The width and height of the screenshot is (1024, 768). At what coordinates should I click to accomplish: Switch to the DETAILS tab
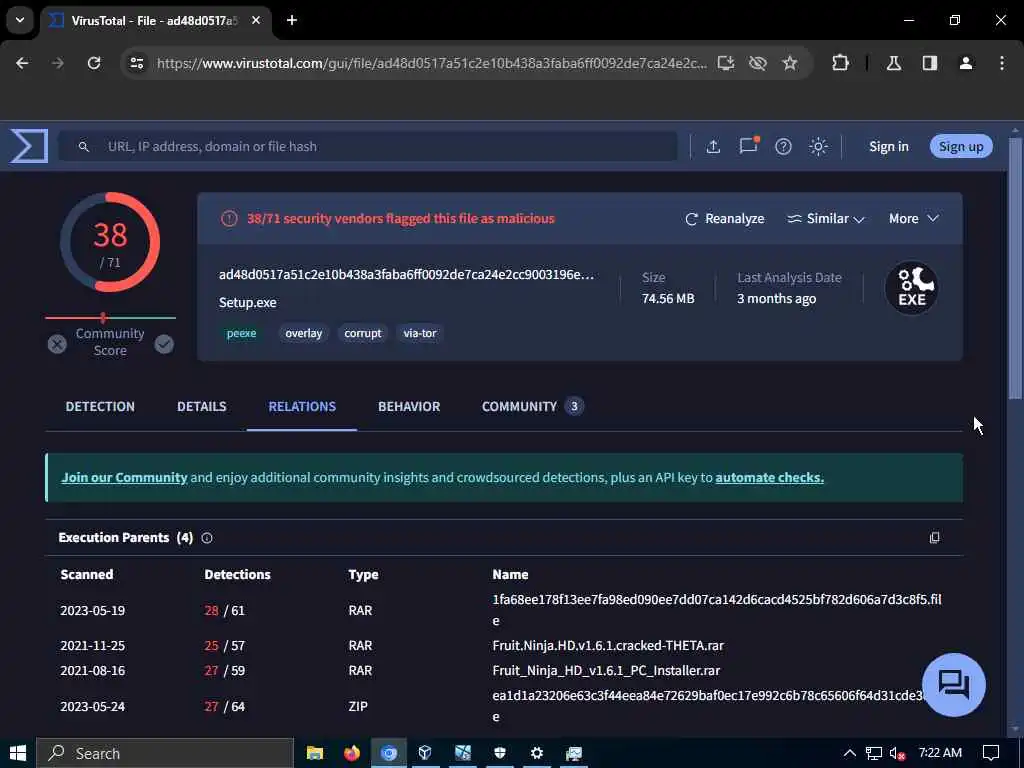pos(202,406)
